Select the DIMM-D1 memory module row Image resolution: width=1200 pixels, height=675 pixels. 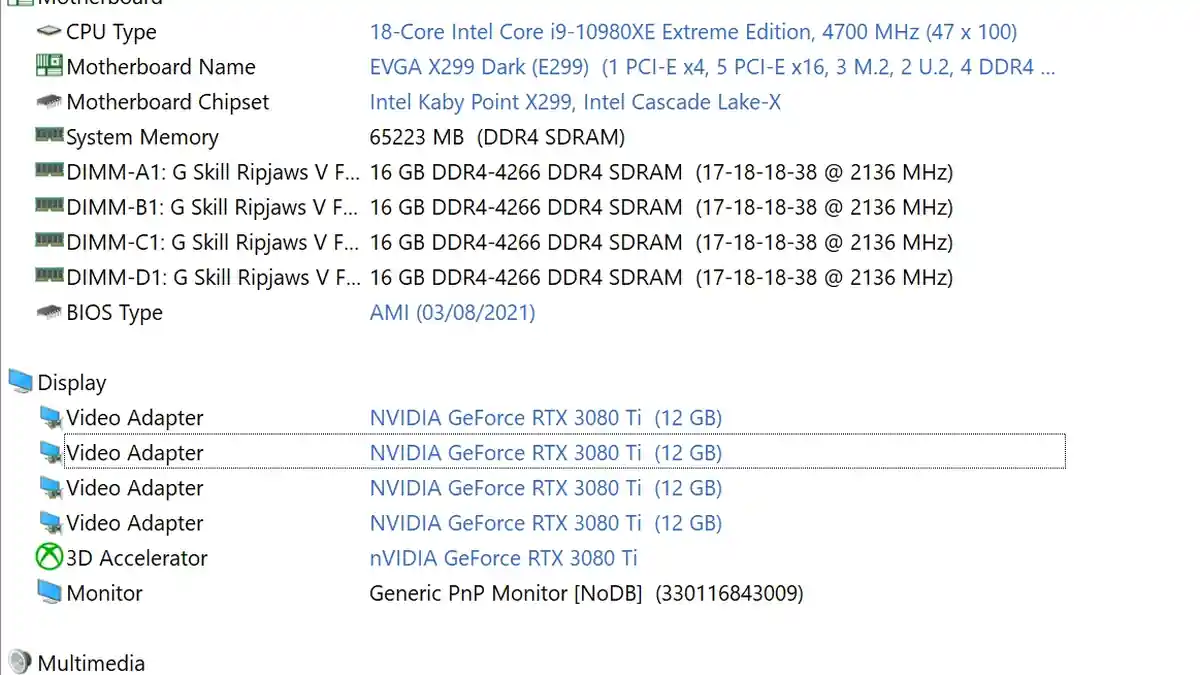212,278
